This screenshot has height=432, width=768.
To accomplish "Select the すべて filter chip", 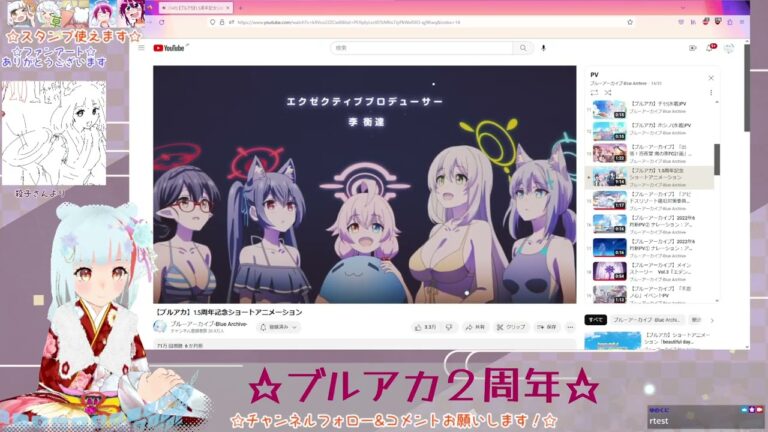I will (596, 320).
